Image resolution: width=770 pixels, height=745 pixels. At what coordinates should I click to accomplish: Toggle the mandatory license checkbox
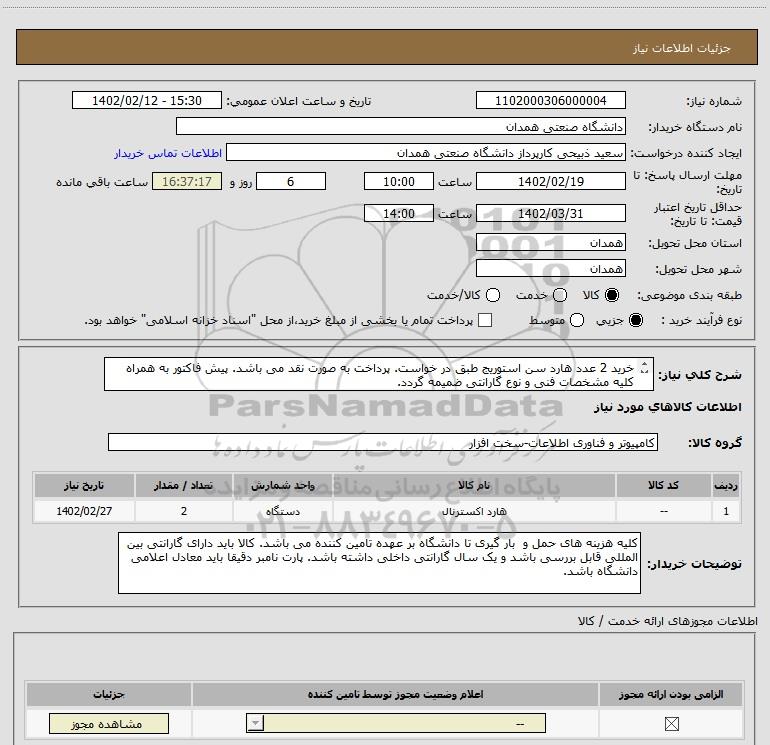(671, 723)
